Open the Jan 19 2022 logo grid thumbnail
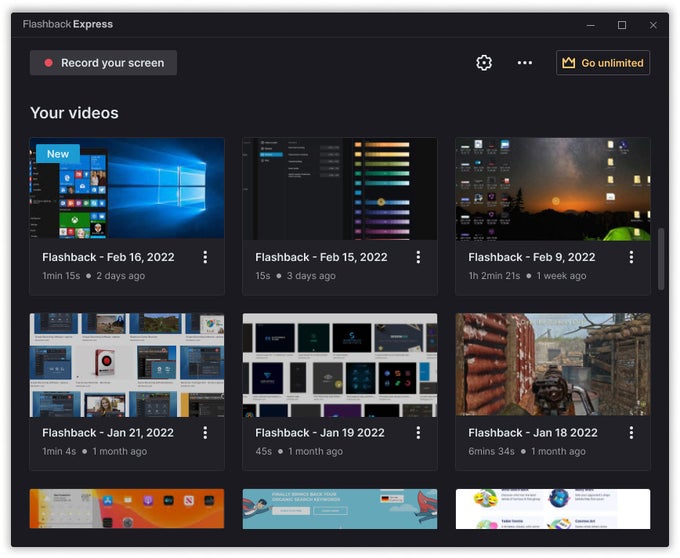 (340, 365)
